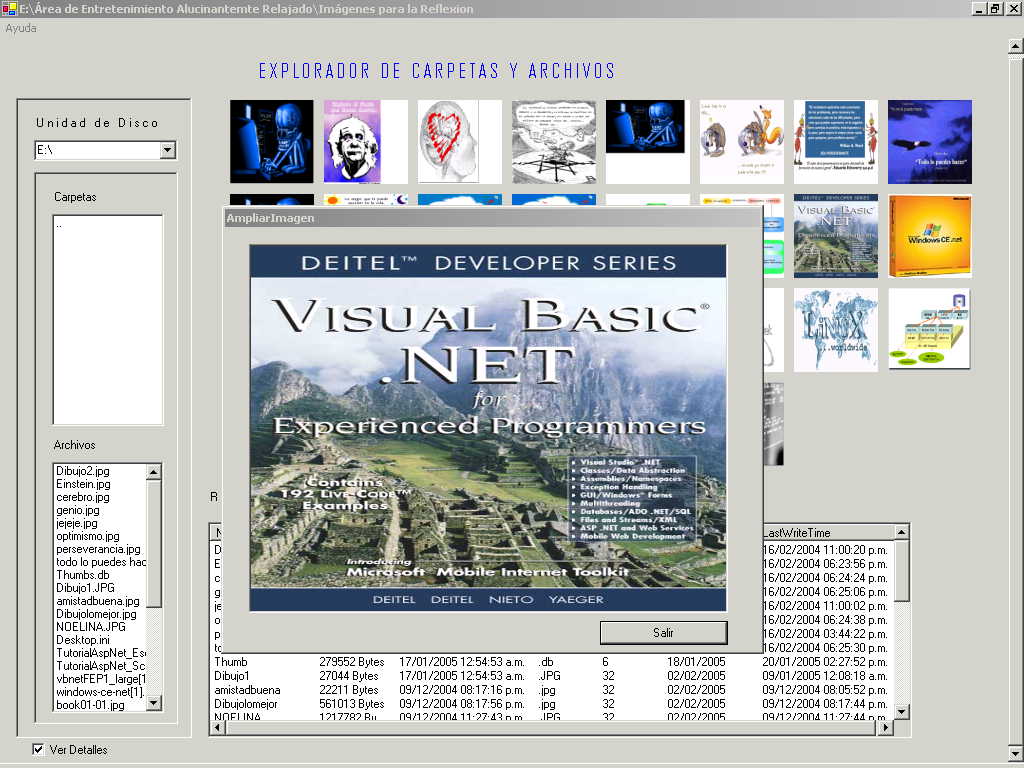Select the TutorialAspNet_Es file entry

click(x=101, y=653)
